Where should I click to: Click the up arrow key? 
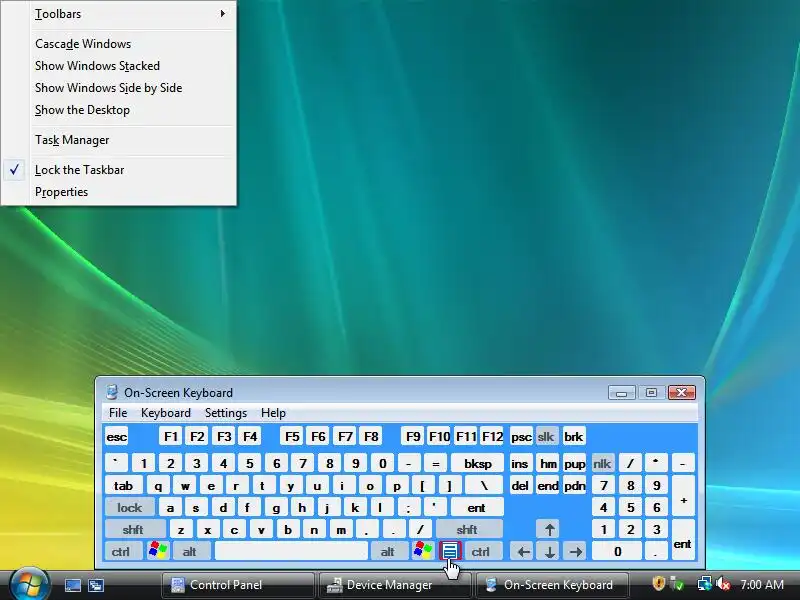tap(549, 529)
